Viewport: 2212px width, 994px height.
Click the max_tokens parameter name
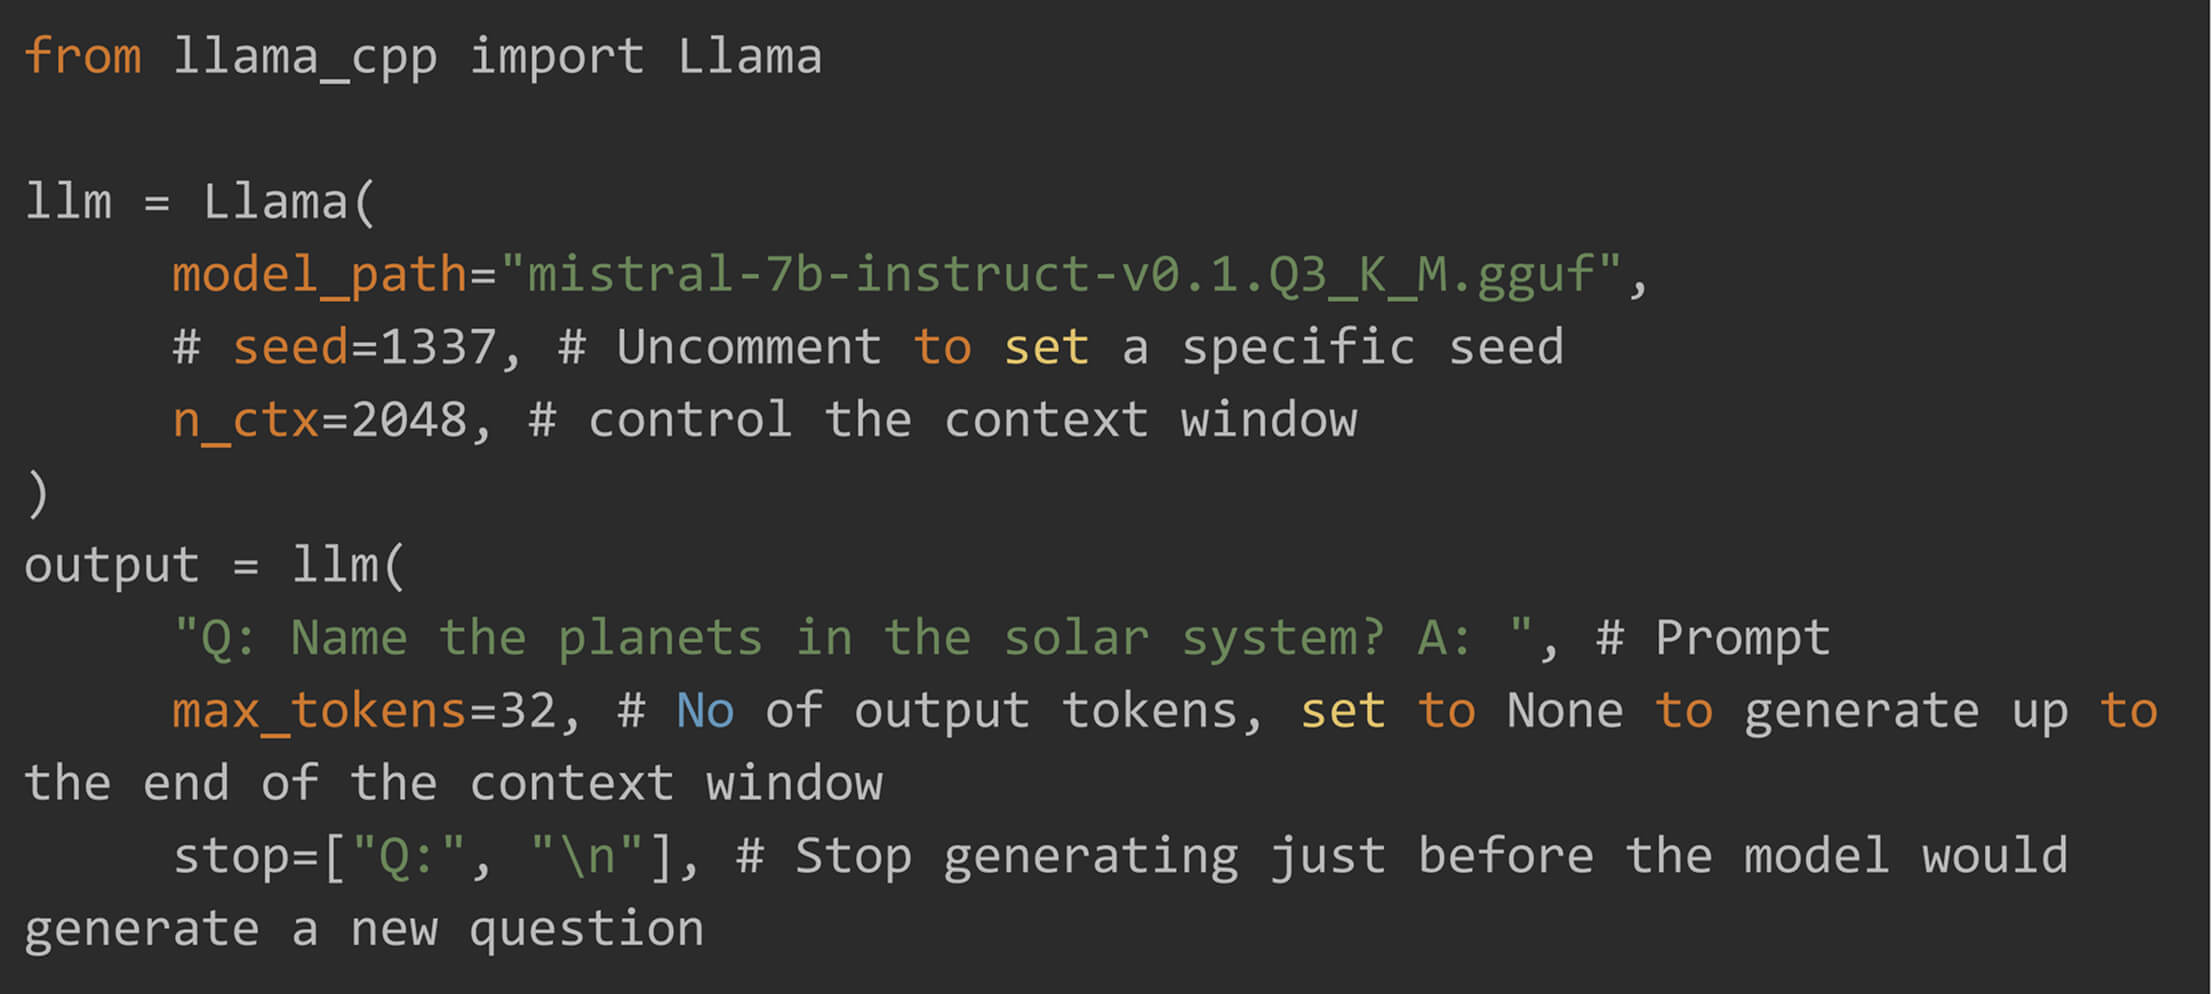[x=319, y=711]
